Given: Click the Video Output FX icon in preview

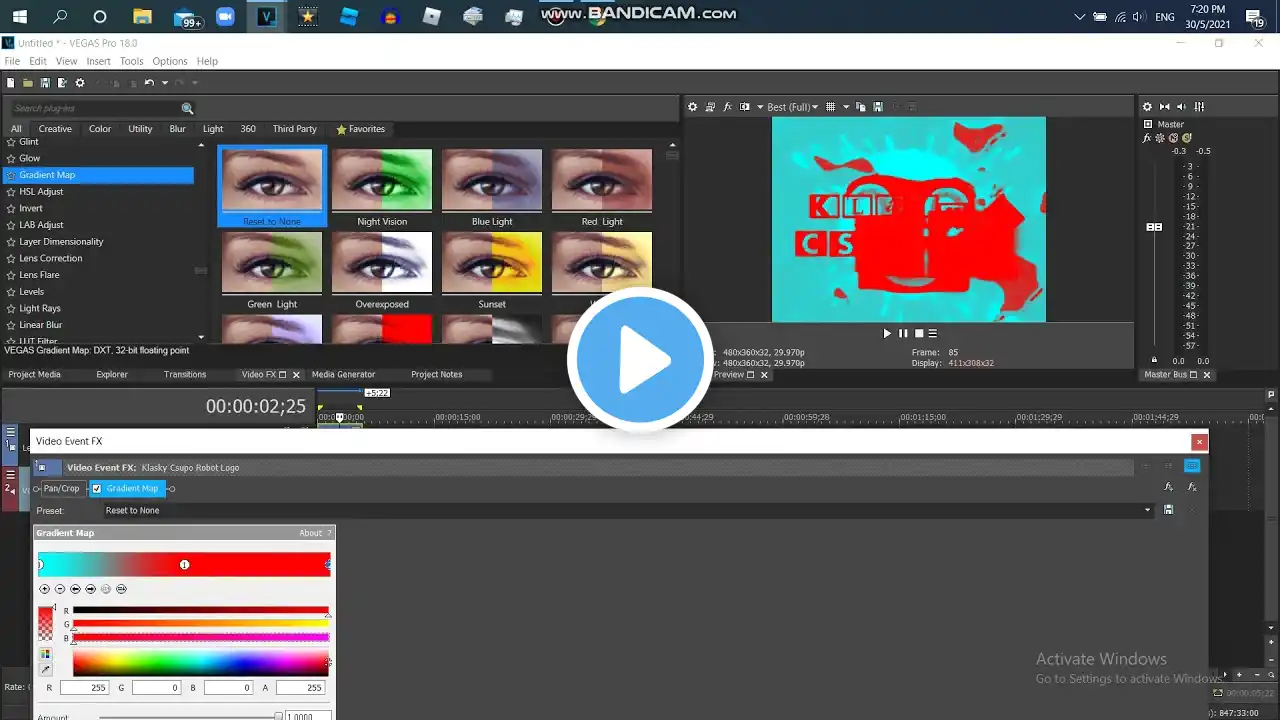Looking at the screenshot, I should [x=727, y=107].
